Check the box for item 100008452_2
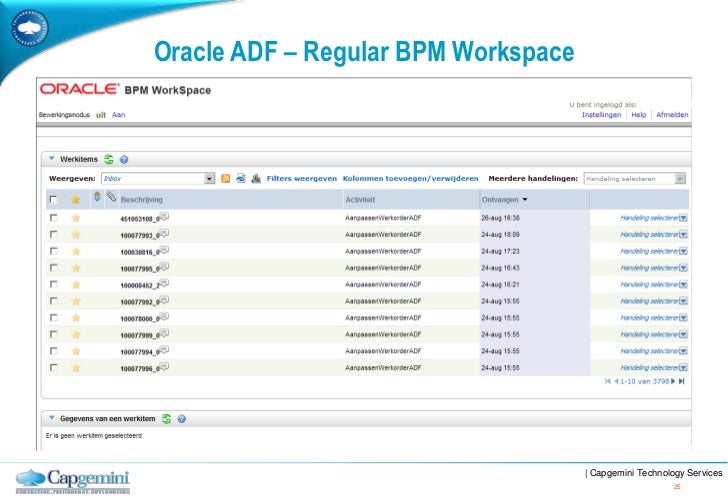 pos(54,284)
